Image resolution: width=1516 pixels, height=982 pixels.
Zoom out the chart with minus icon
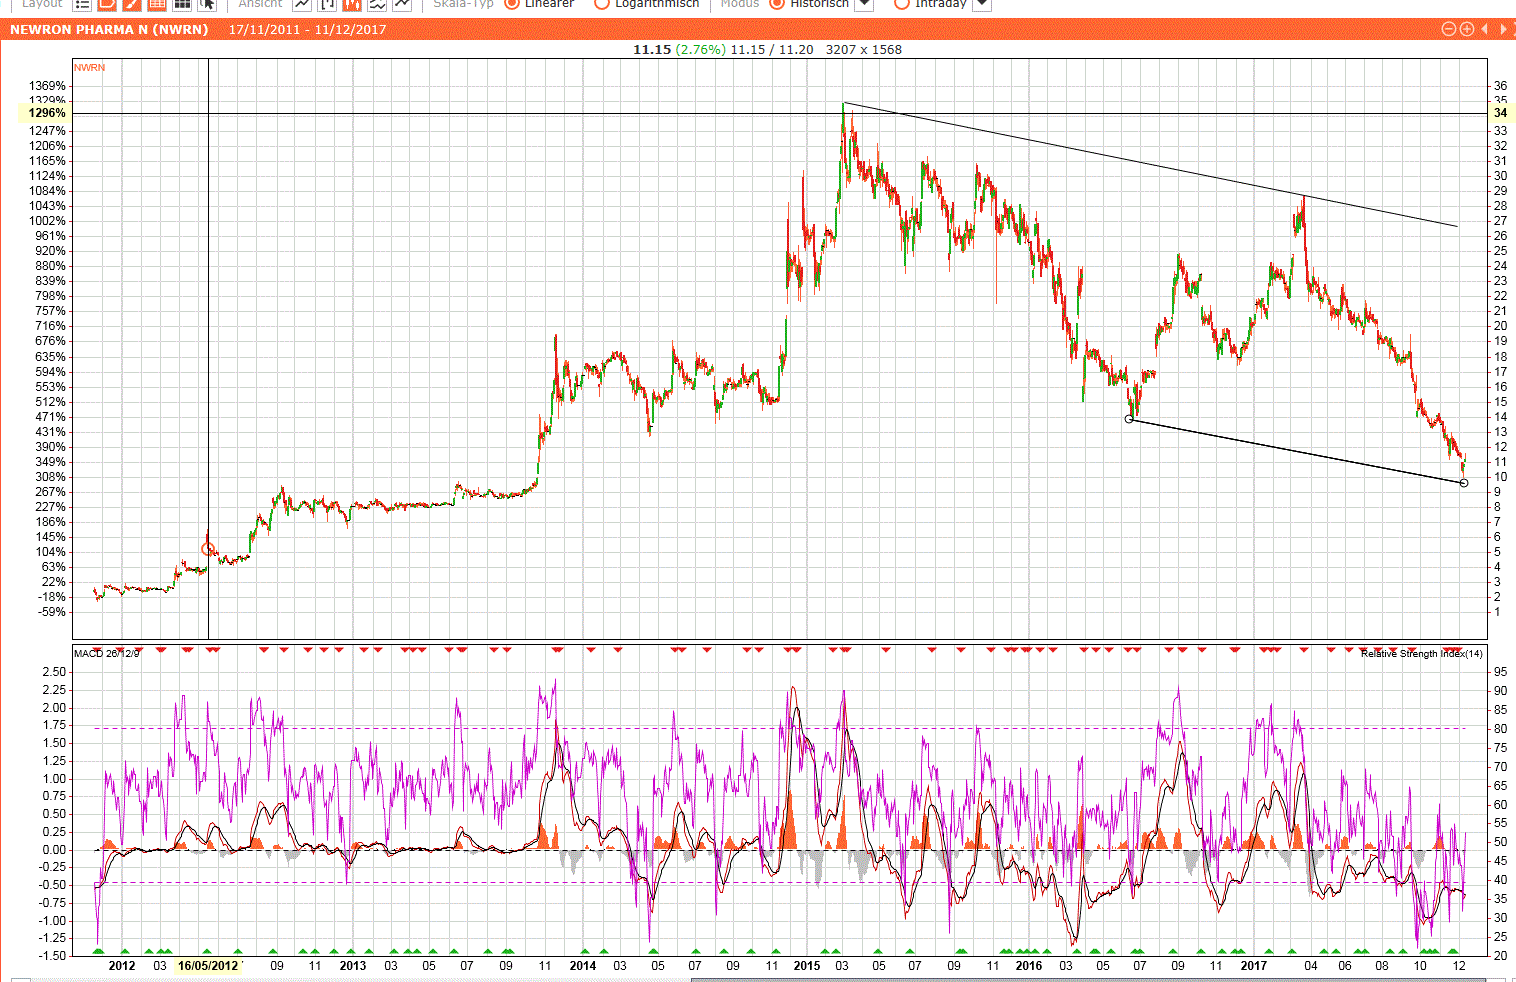pos(1449,29)
